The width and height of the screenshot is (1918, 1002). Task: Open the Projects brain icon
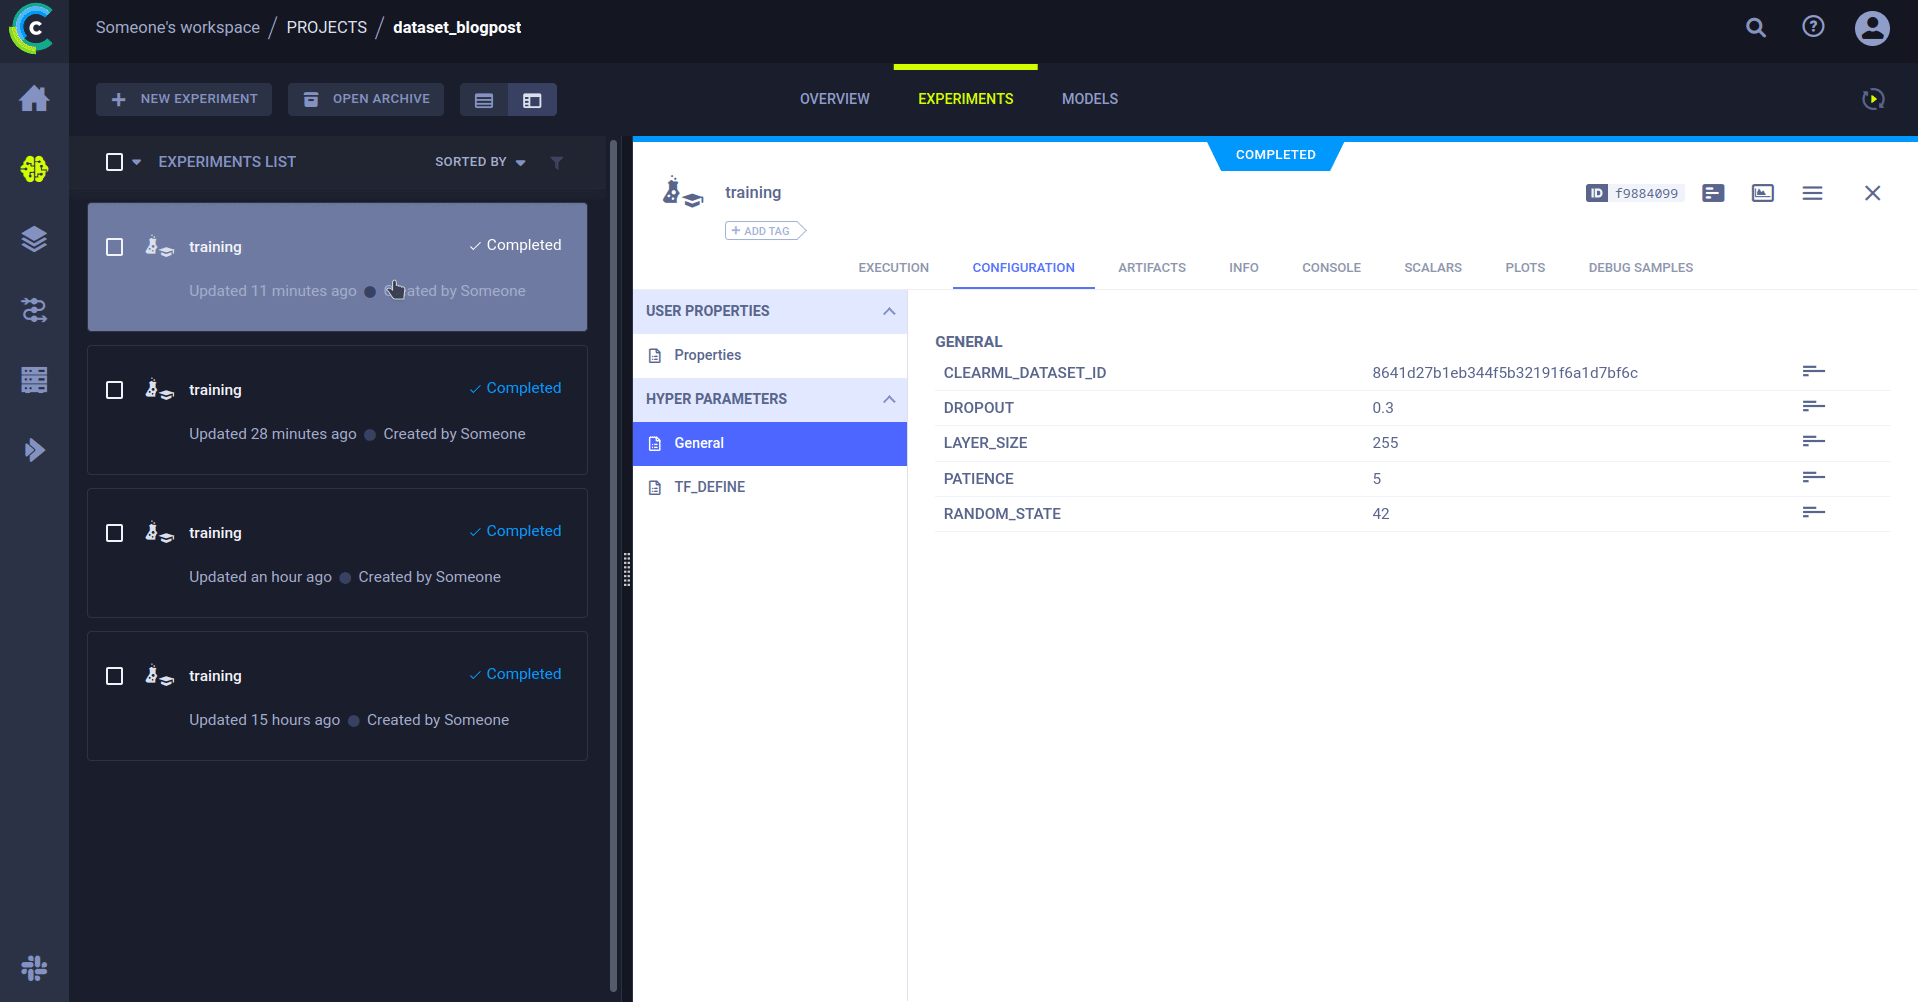click(x=34, y=169)
